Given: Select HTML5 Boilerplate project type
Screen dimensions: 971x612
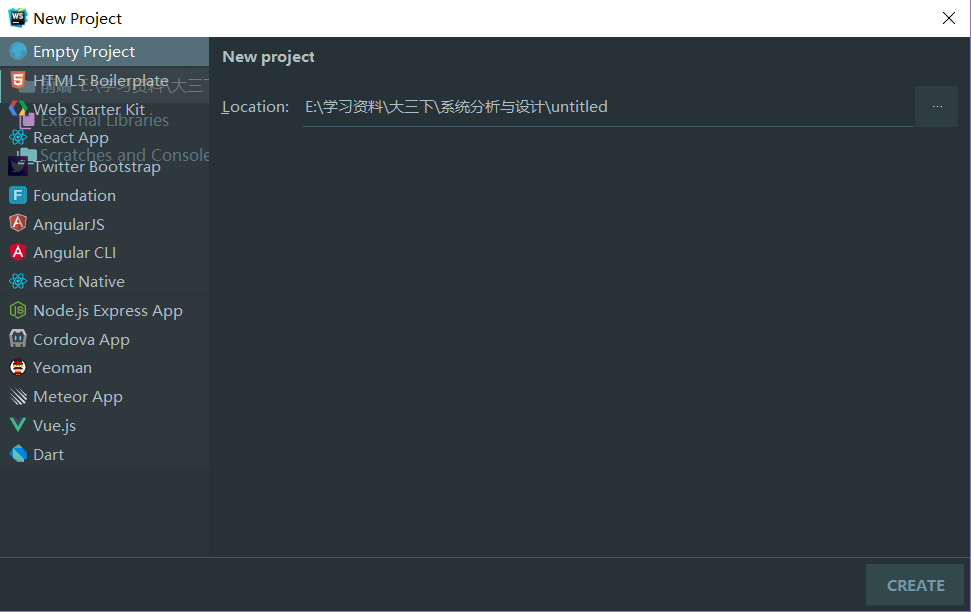Looking at the screenshot, I should tap(105, 80).
